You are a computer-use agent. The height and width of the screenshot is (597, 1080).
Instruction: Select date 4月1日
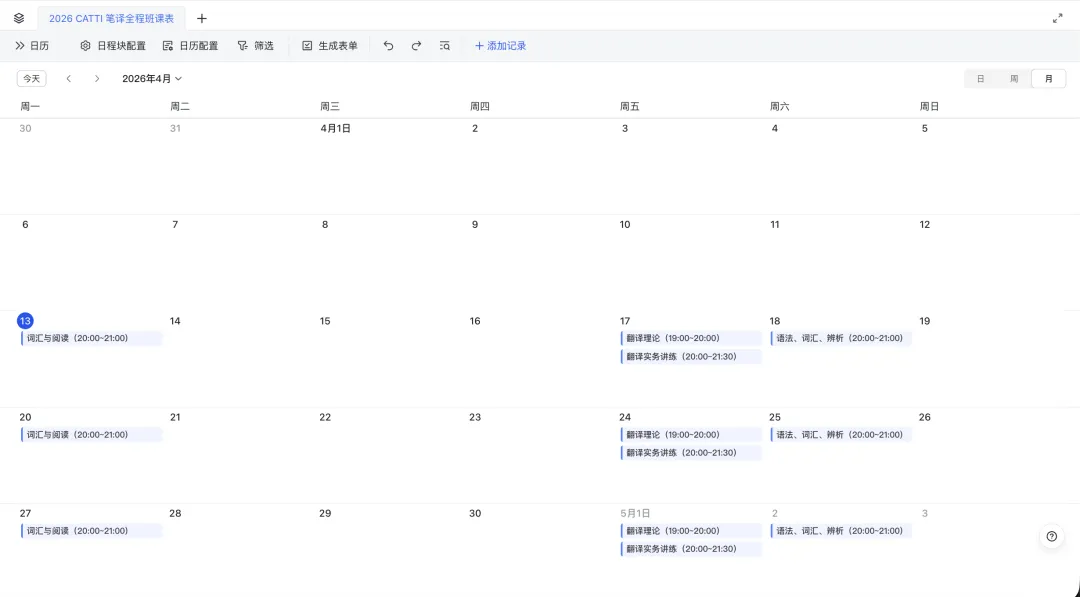point(335,129)
